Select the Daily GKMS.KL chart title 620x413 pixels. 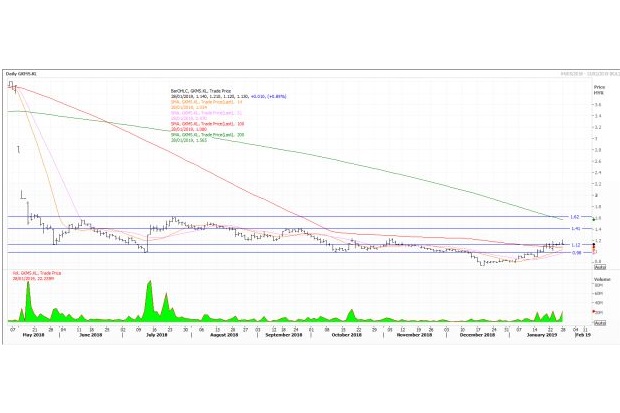(21, 75)
